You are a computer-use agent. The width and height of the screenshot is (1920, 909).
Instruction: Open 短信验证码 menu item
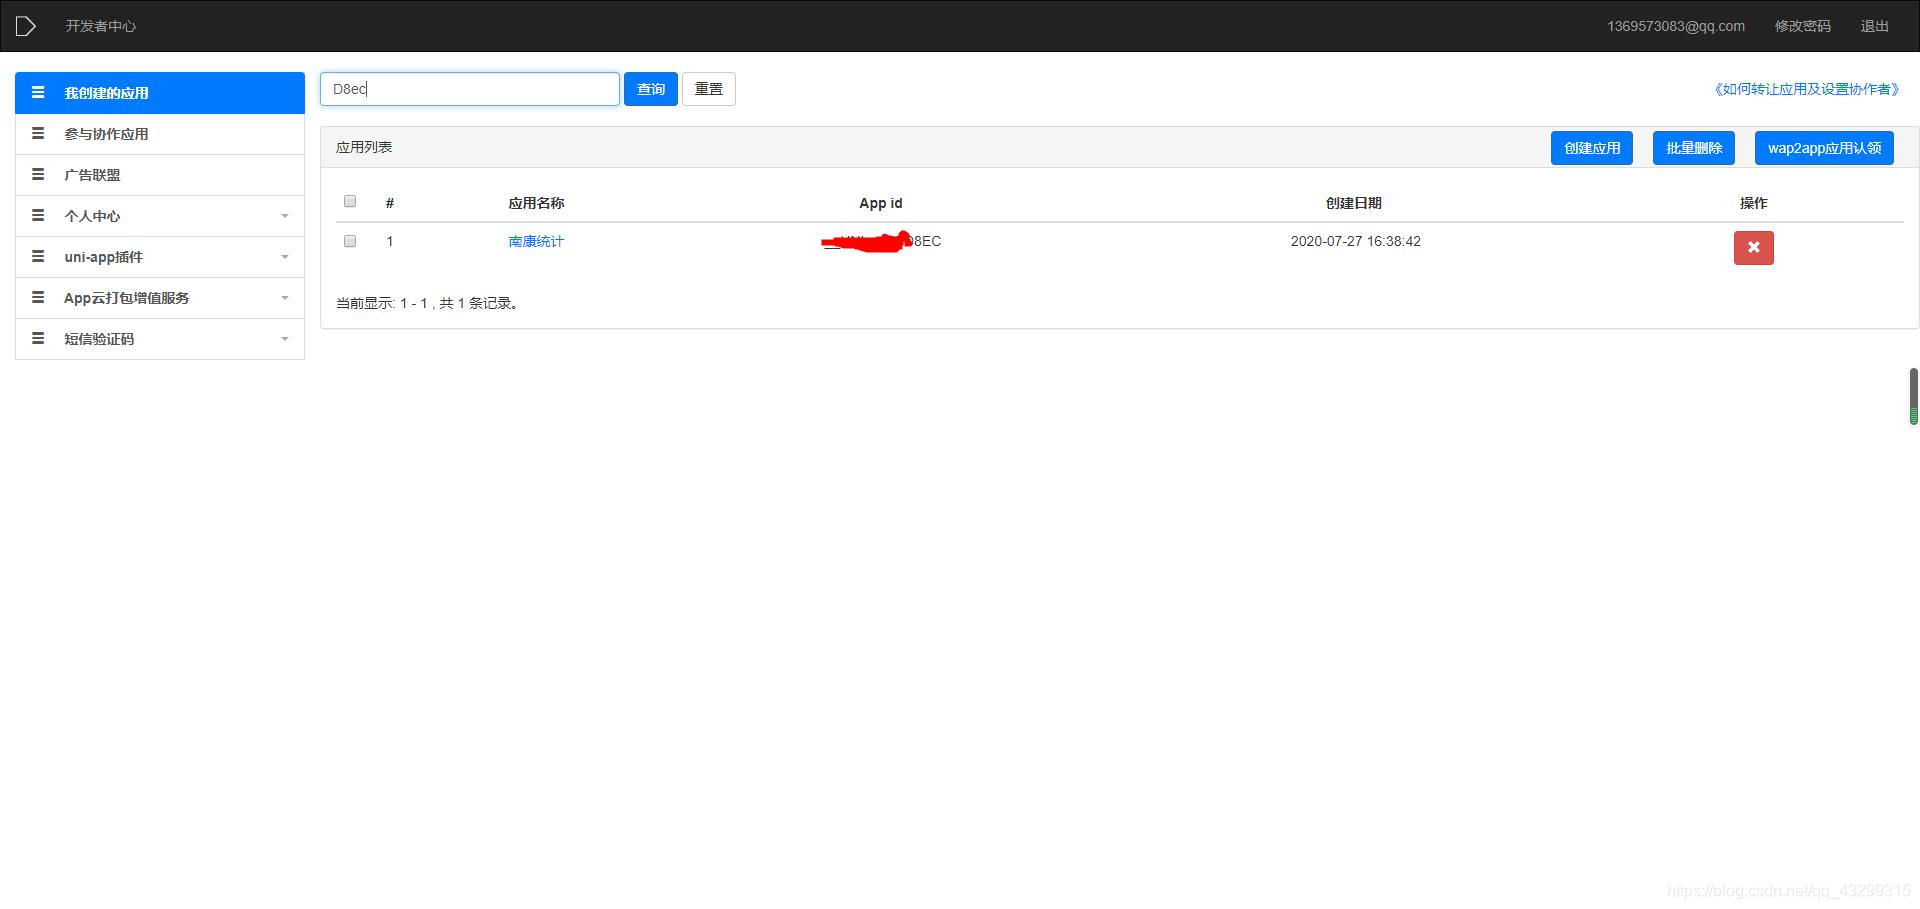coord(160,339)
